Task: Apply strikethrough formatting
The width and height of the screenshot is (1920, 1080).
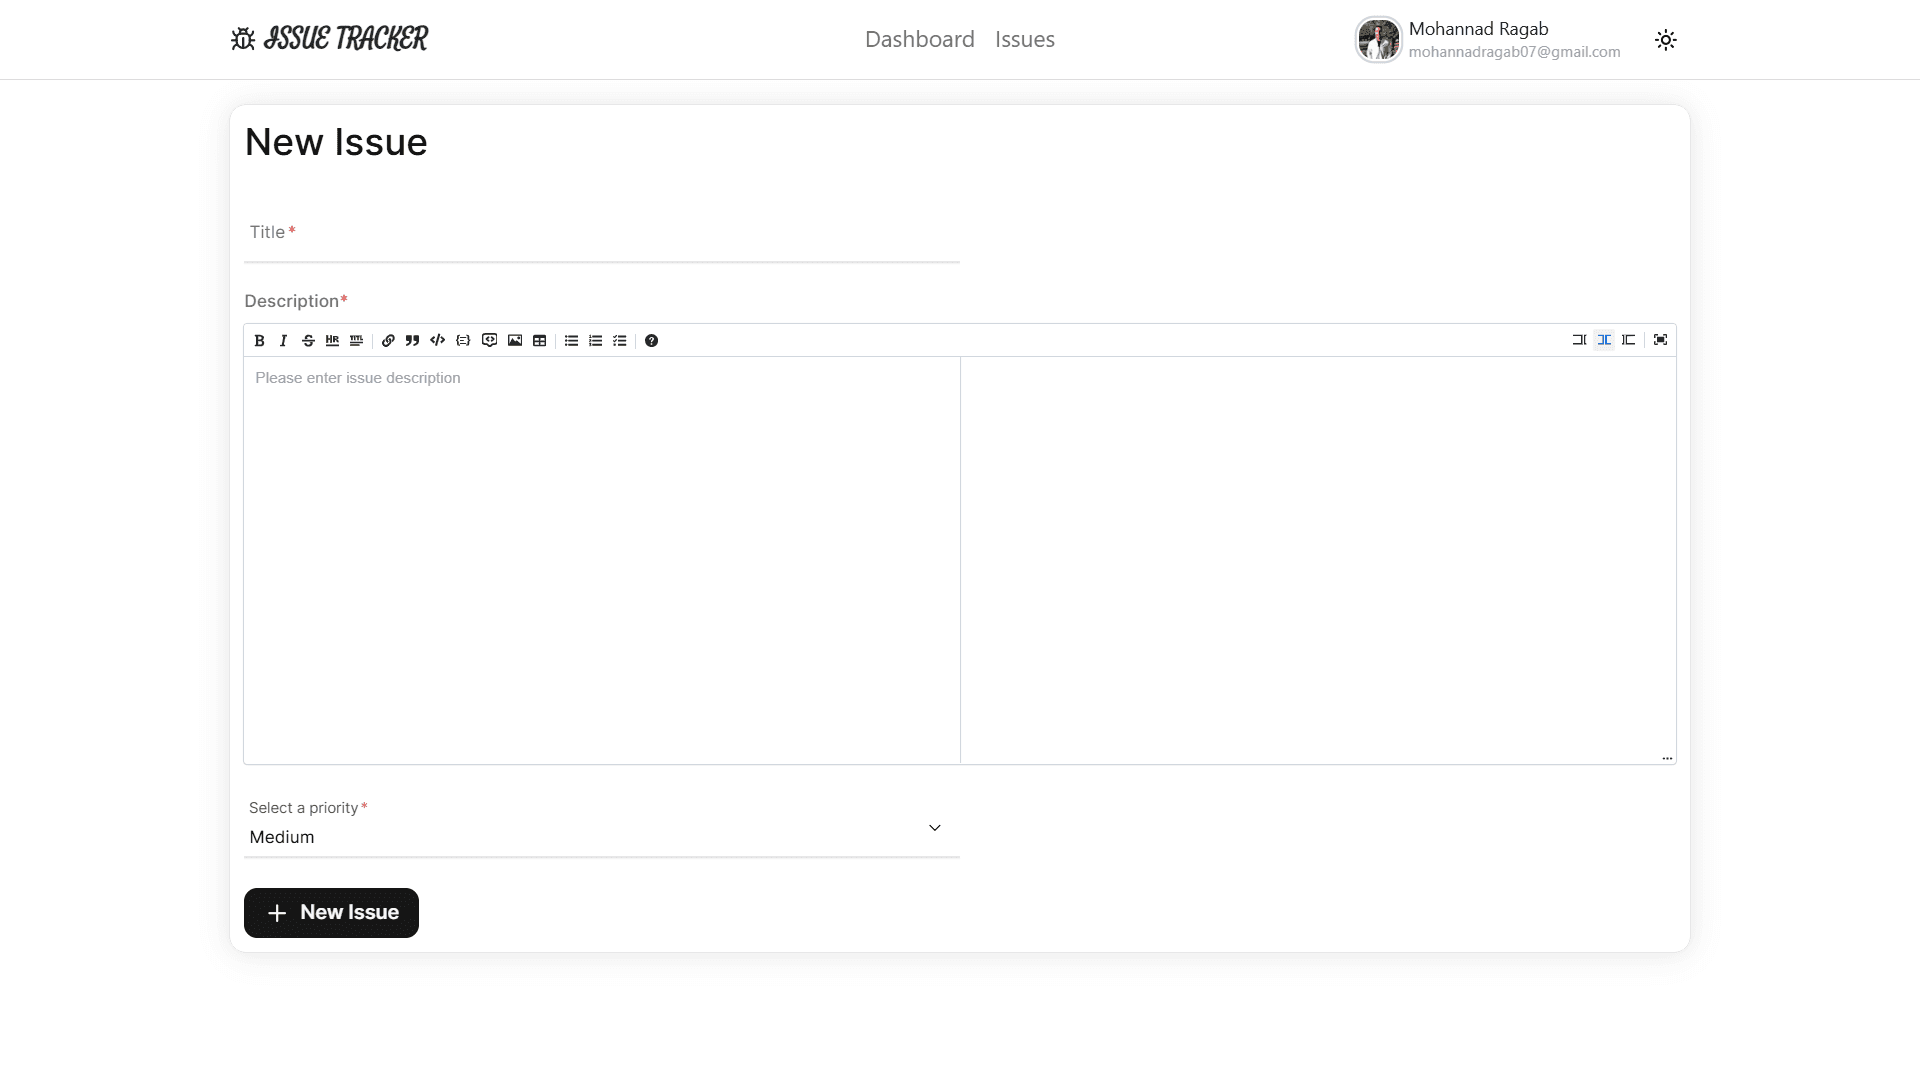Action: pos(308,341)
